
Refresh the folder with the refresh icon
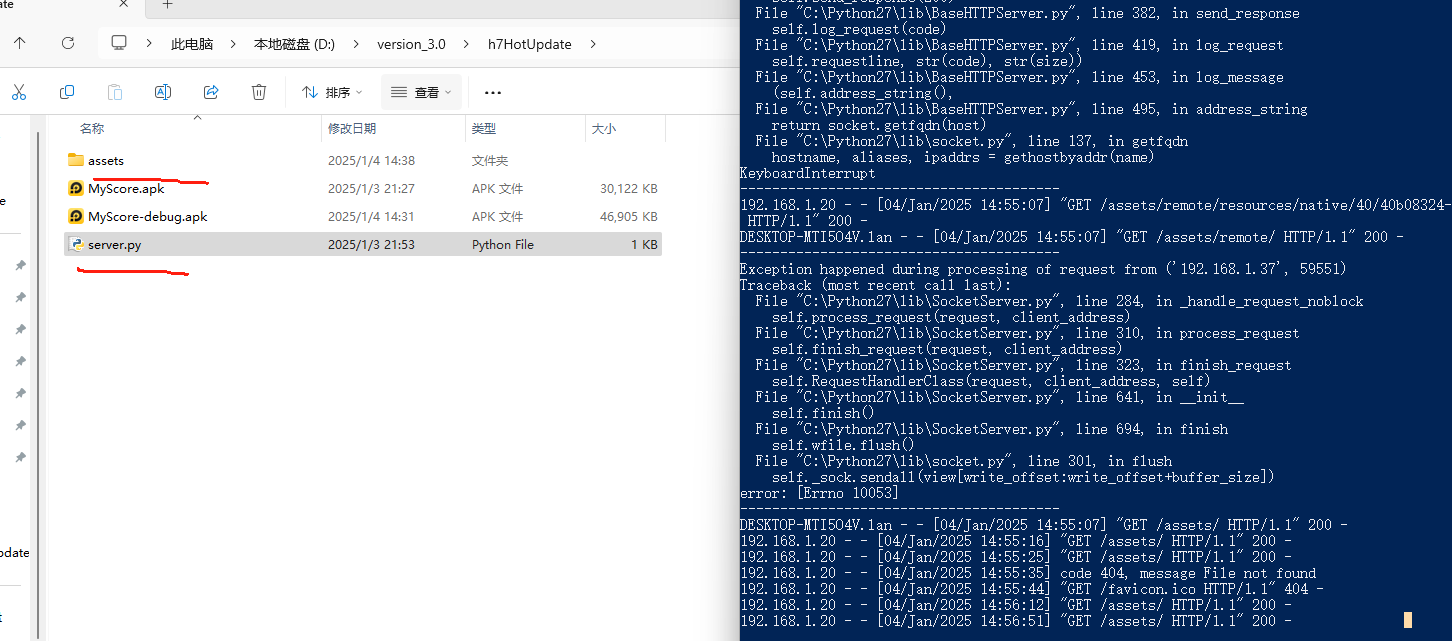point(68,43)
